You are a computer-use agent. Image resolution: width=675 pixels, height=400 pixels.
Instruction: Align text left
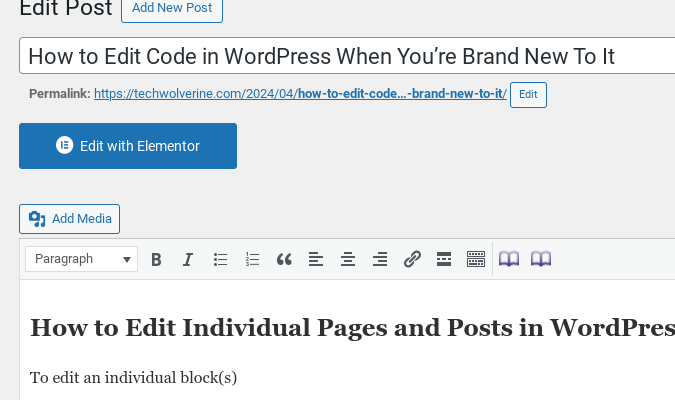(x=316, y=259)
